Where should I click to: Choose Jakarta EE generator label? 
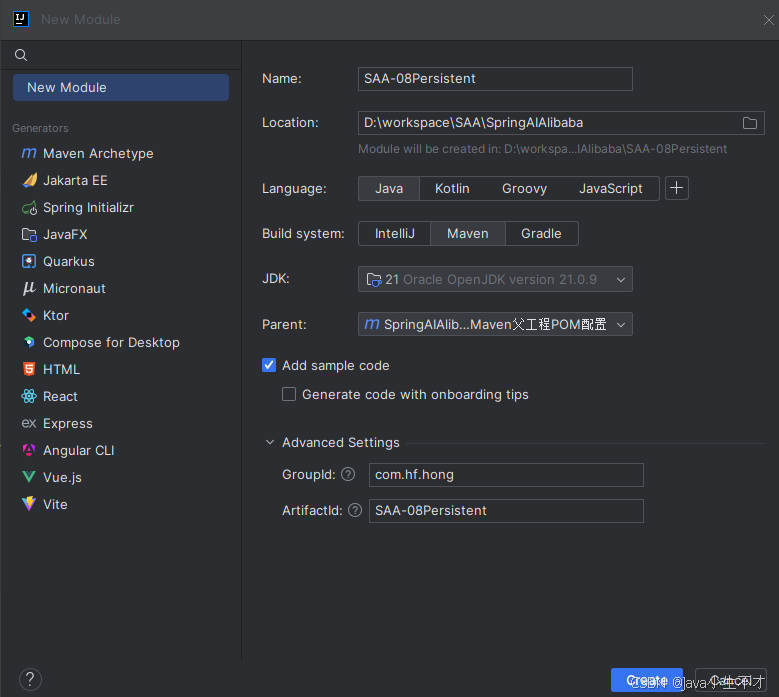(76, 180)
